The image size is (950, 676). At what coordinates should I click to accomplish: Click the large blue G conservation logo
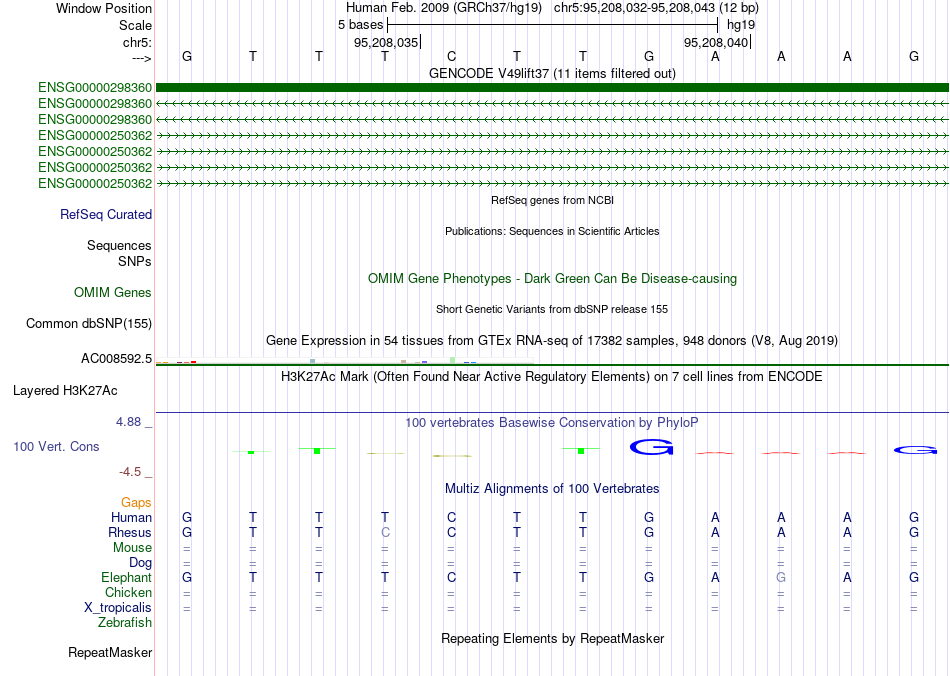click(x=651, y=448)
